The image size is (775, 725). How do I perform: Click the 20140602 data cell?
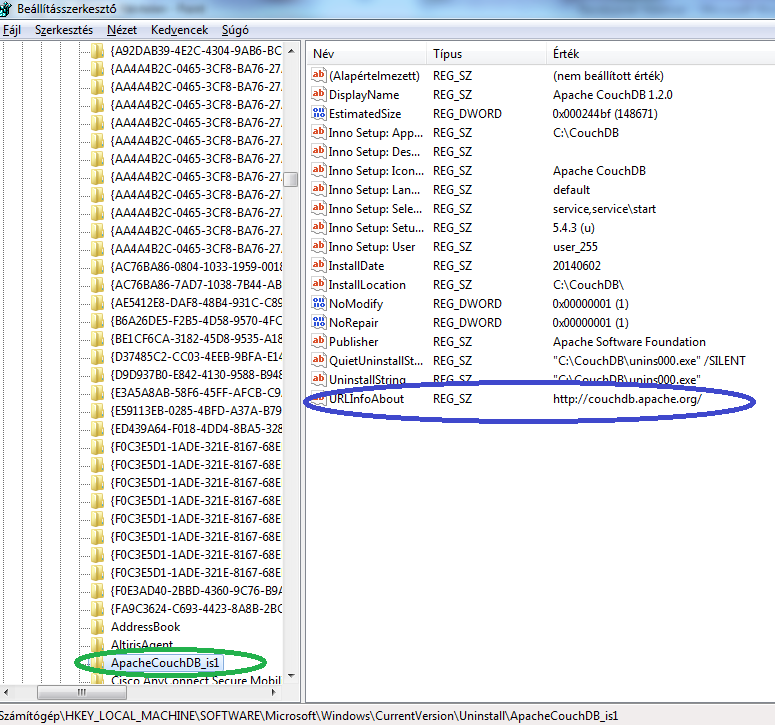(576, 265)
